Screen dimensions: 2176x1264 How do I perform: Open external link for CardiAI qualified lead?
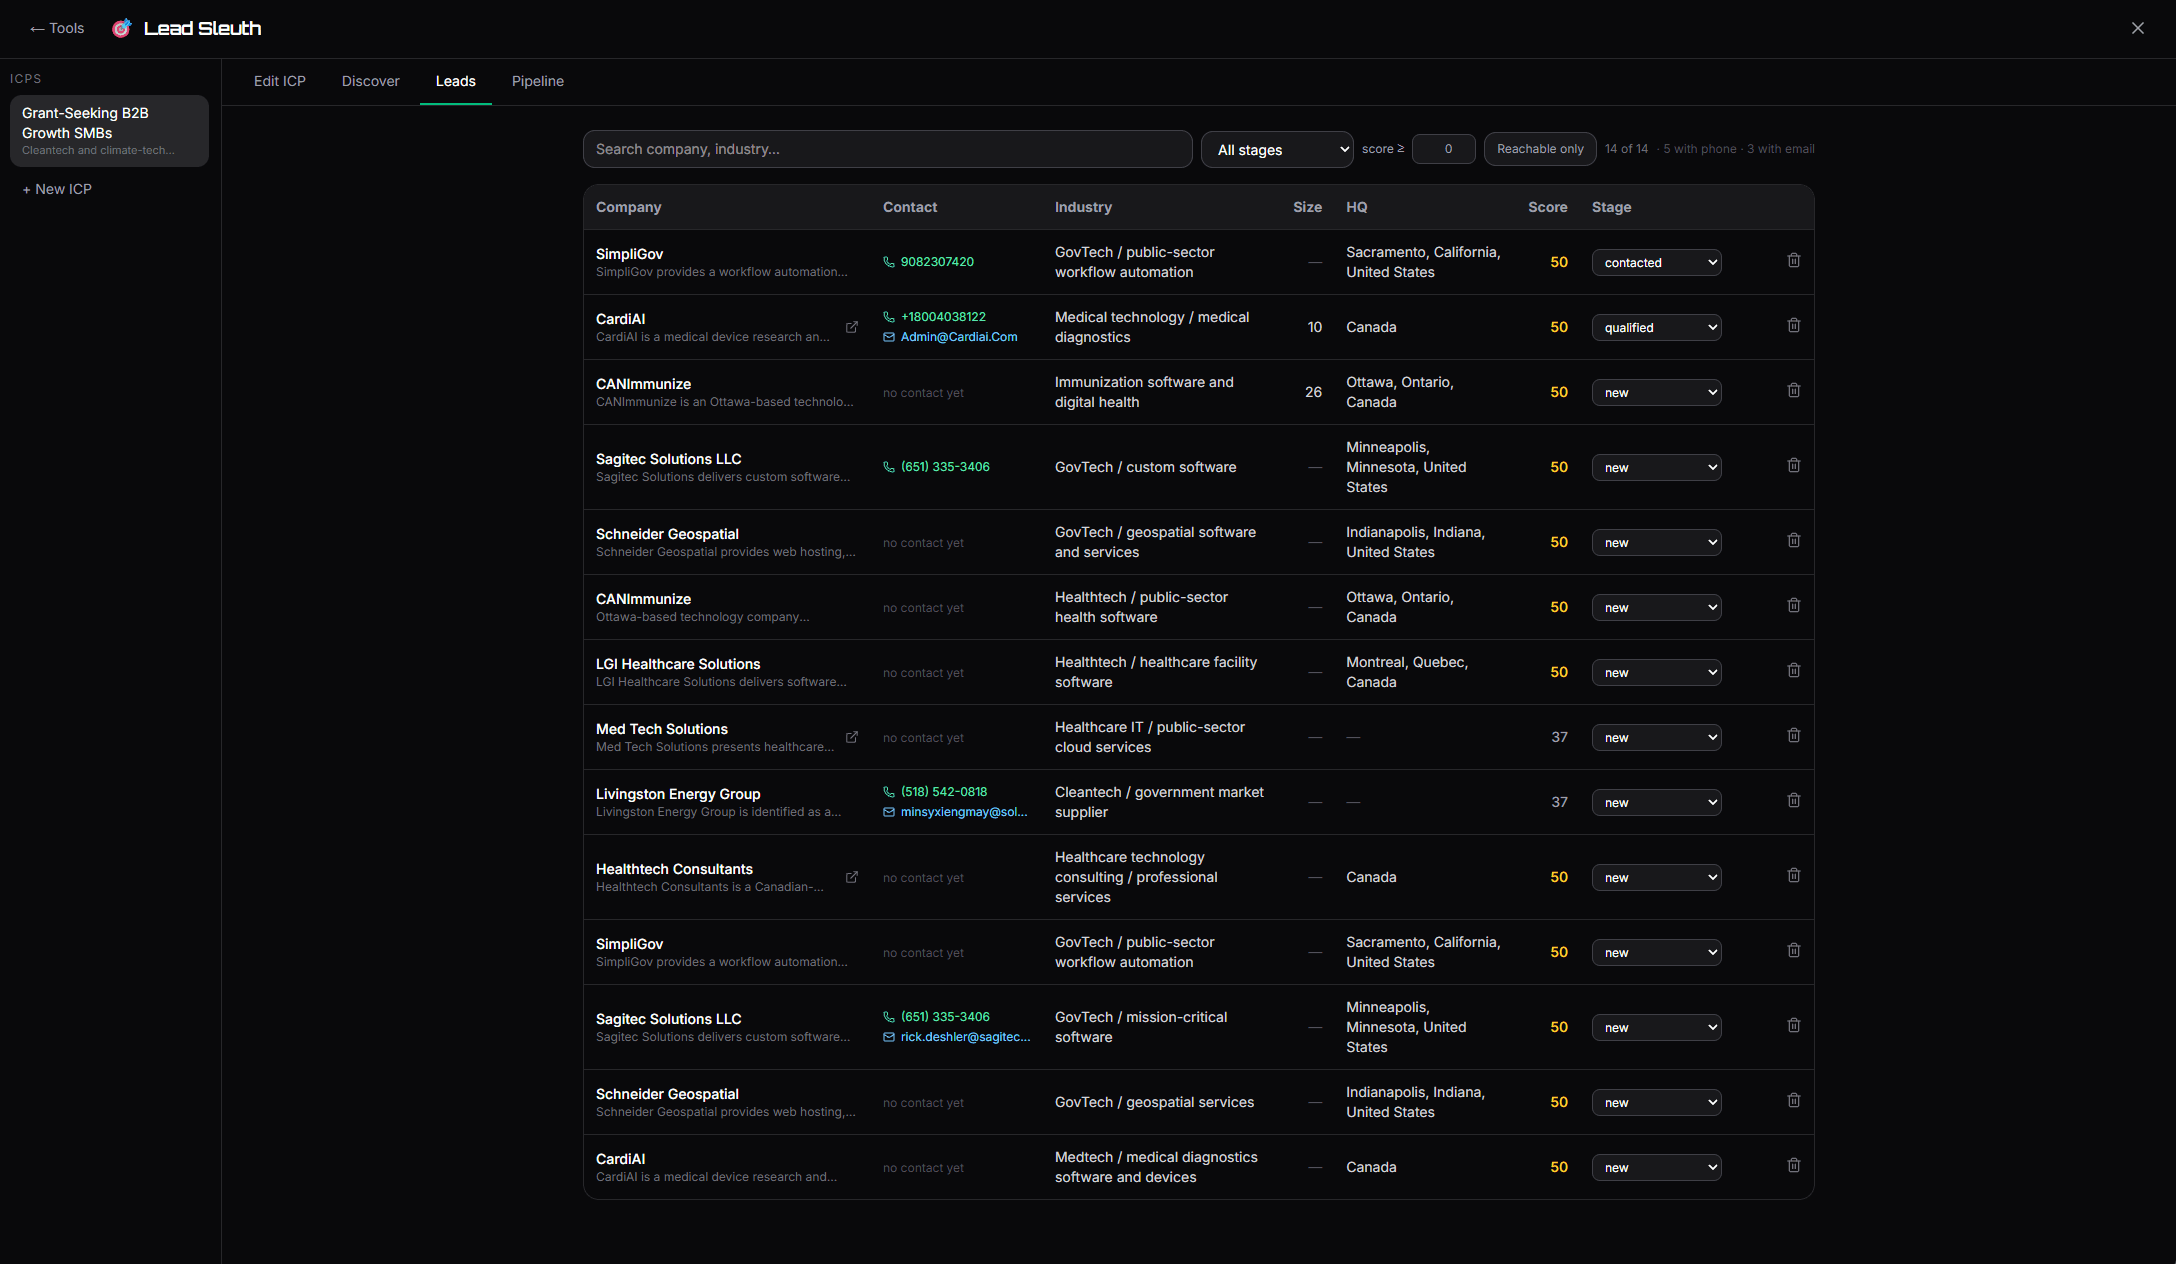click(x=852, y=327)
